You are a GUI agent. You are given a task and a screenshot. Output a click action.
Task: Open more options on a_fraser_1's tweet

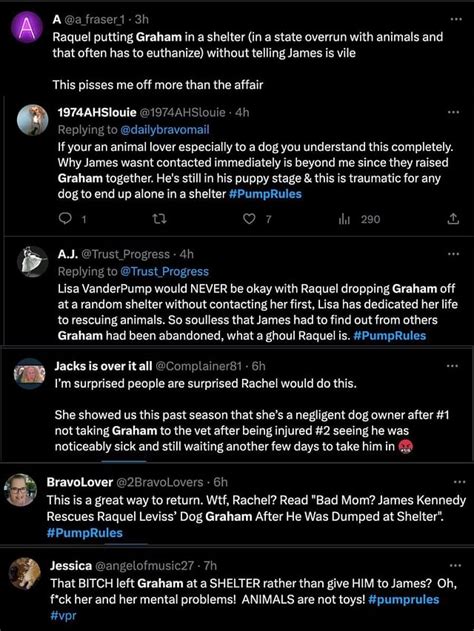pos(455,19)
